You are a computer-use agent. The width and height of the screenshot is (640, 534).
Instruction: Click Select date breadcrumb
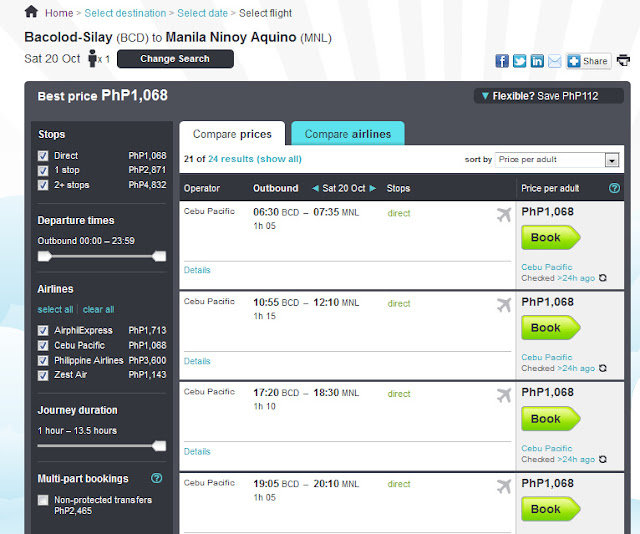202,13
